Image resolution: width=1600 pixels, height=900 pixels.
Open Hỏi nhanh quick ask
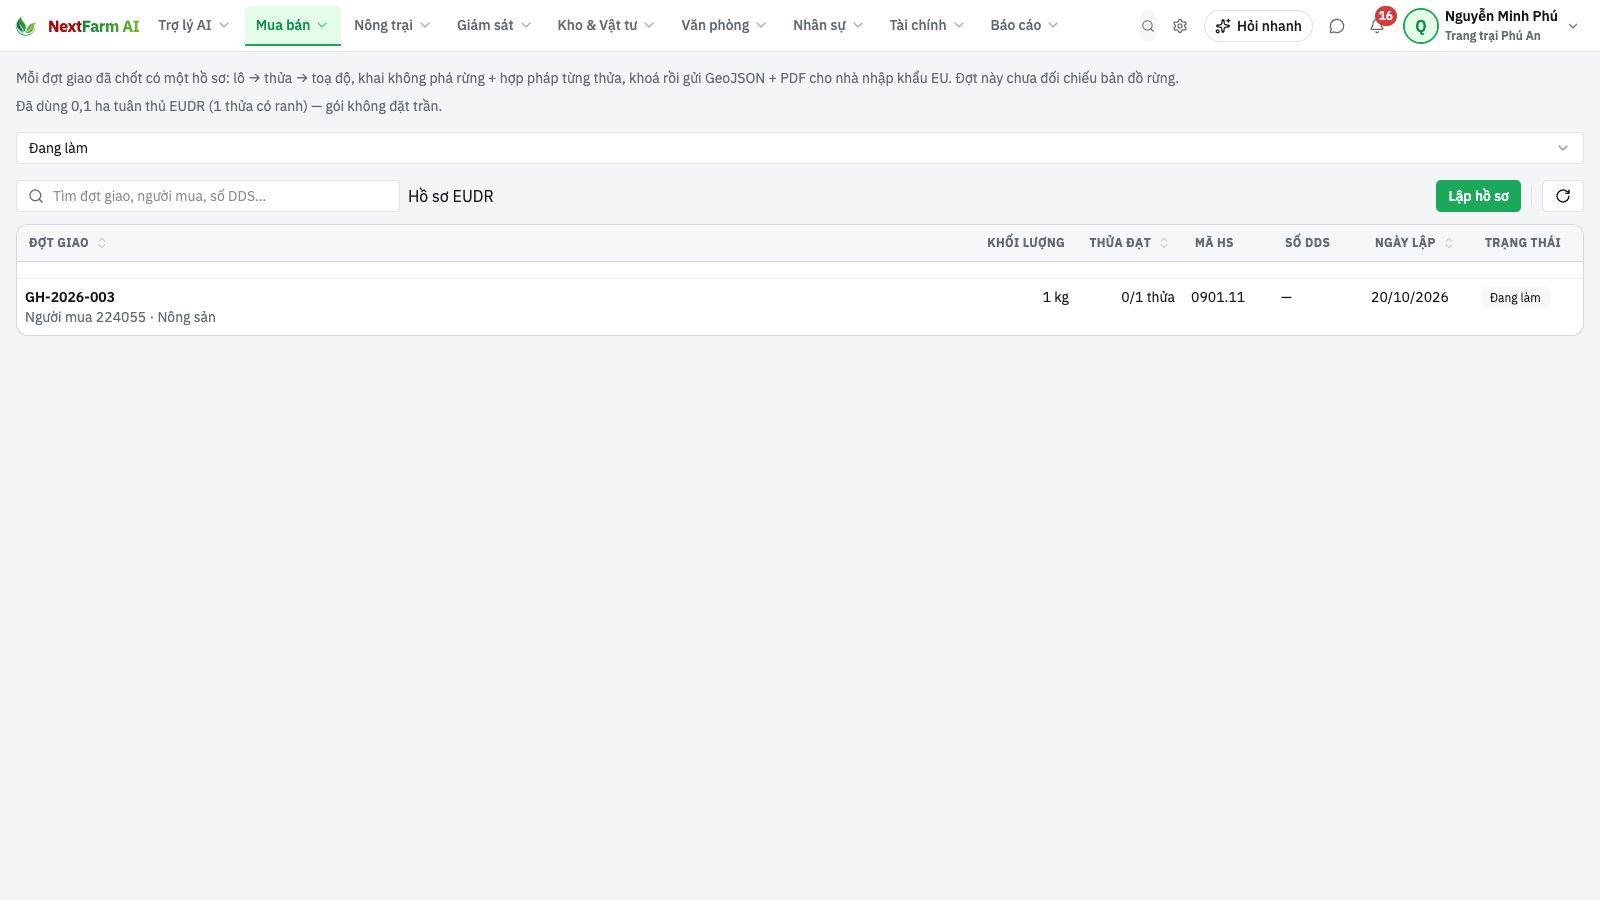pos(1258,26)
